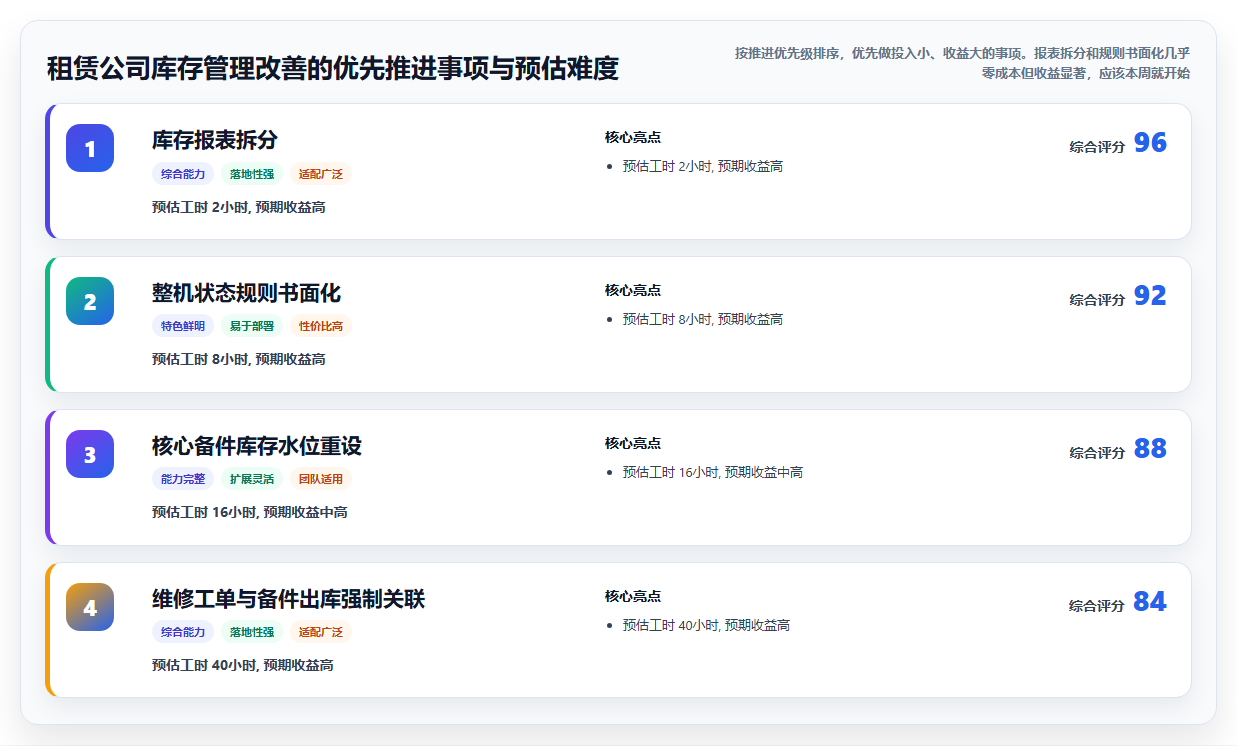Click the bullet item 预估工时 16小时 under 核心亮点
The height and width of the screenshot is (746, 1237).
713,472
